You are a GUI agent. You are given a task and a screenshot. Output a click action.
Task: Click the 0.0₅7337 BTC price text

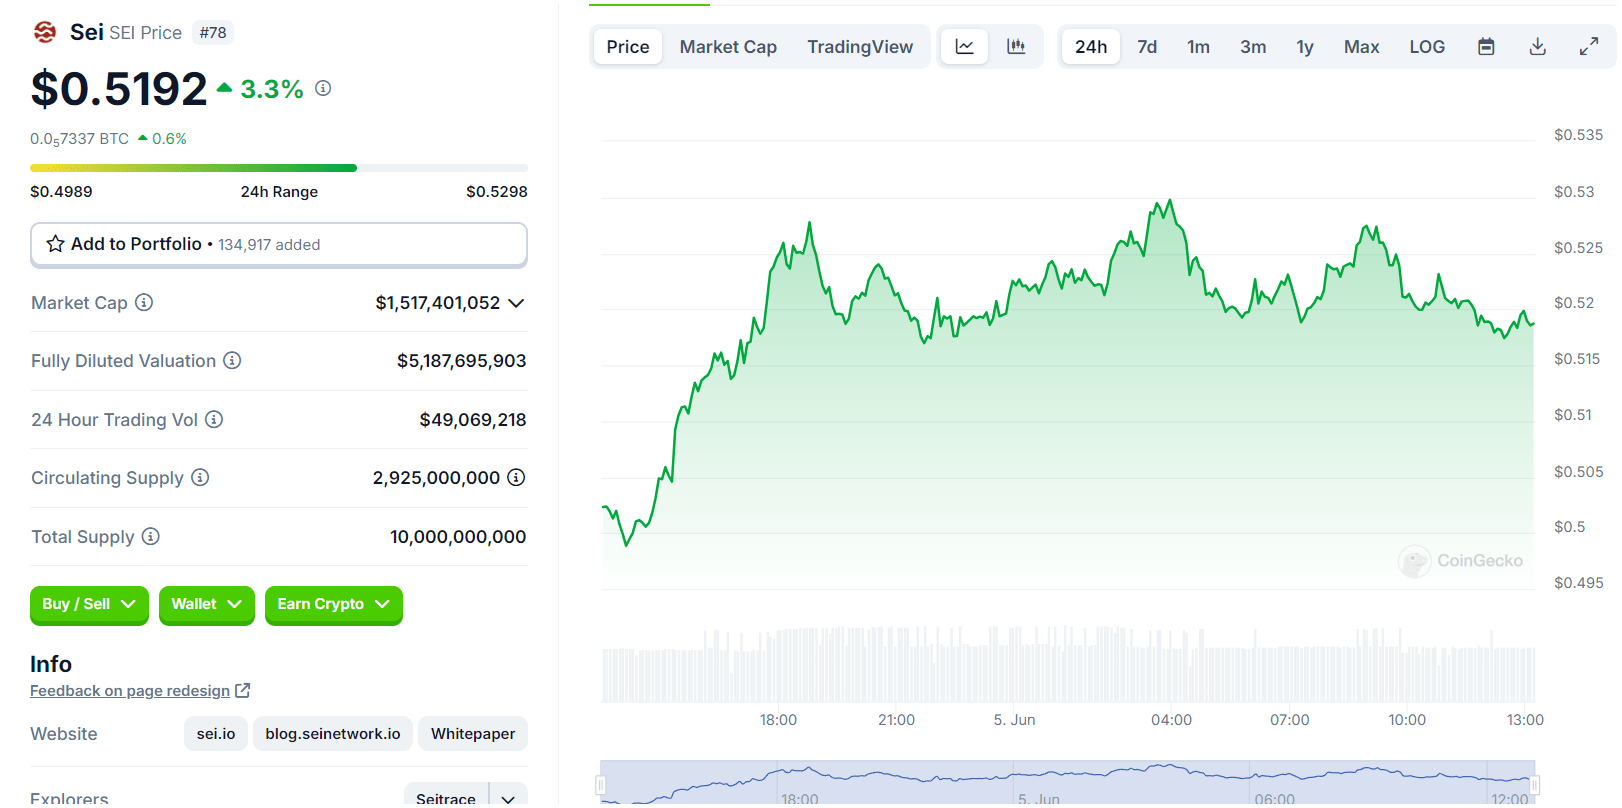pos(79,139)
